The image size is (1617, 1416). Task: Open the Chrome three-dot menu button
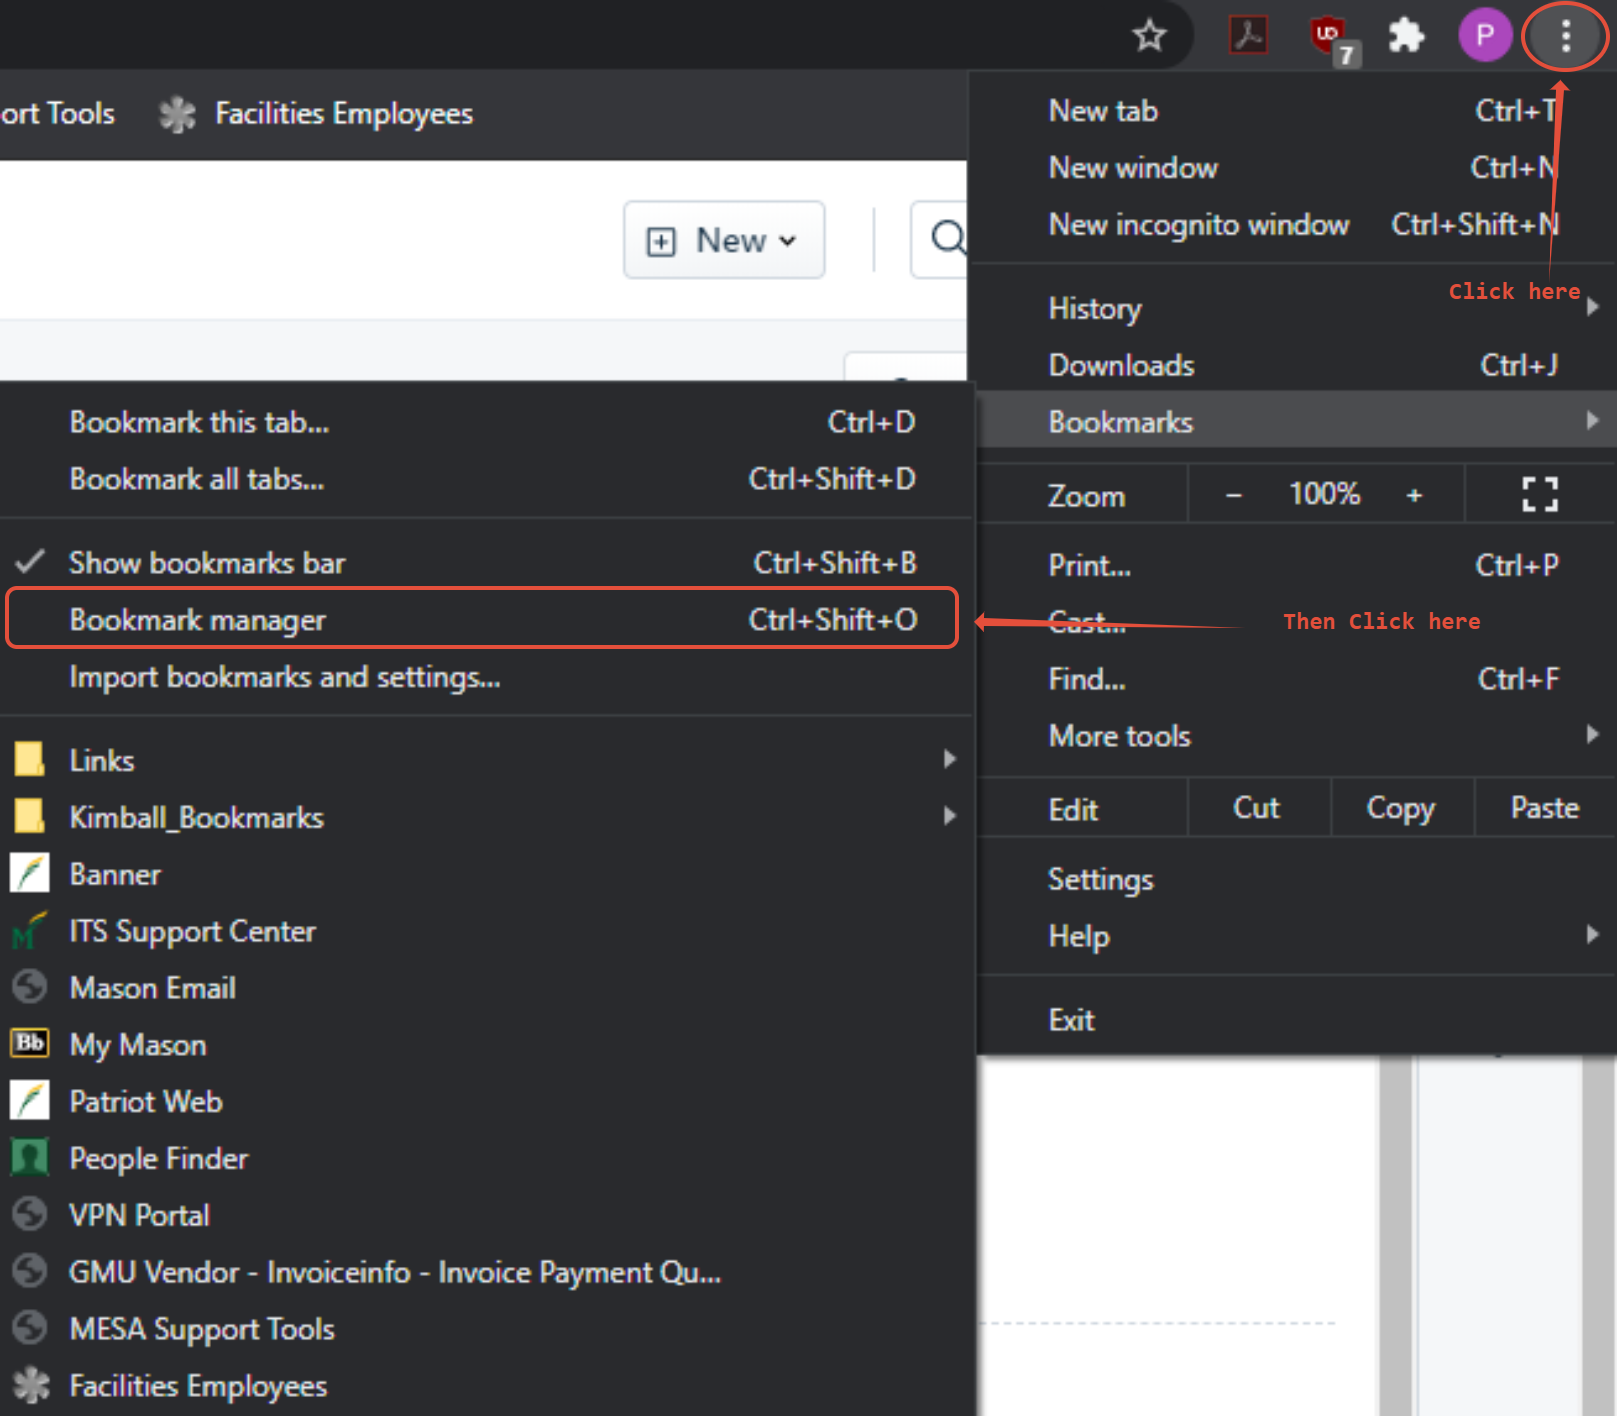point(1565,36)
